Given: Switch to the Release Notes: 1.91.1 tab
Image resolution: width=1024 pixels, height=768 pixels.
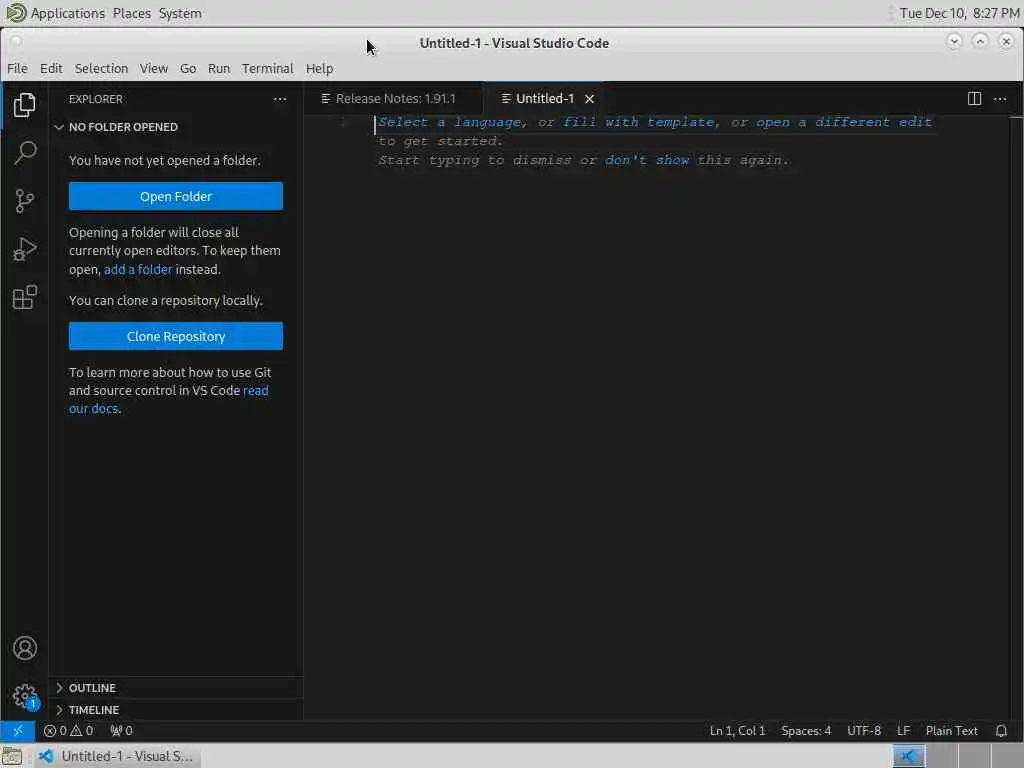Looking at the screenshot, I should (x=394, y=99).
